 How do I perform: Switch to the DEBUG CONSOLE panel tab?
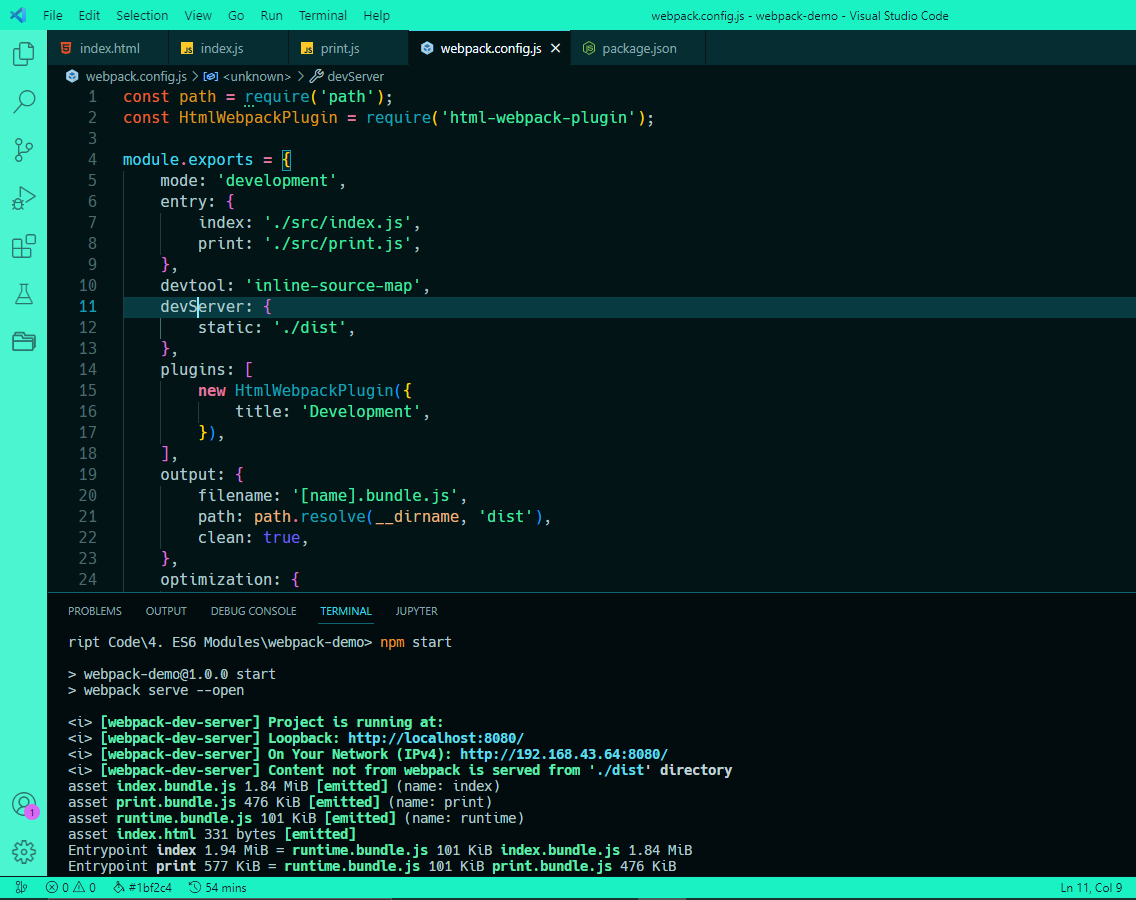click(254, 611)
